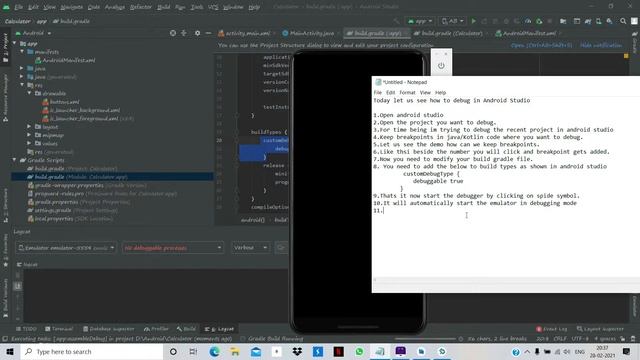Open the Terminal tool window tab
This screenshot has width=640, height=360.
(59, 329)
